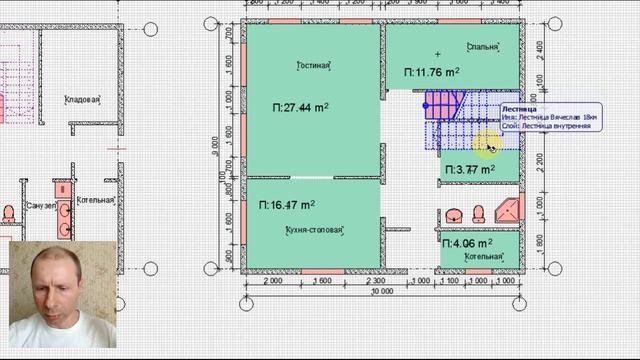Select the Гостиная room label
Image resolution: width=640 pixels, height=360 pixels.
313,65
